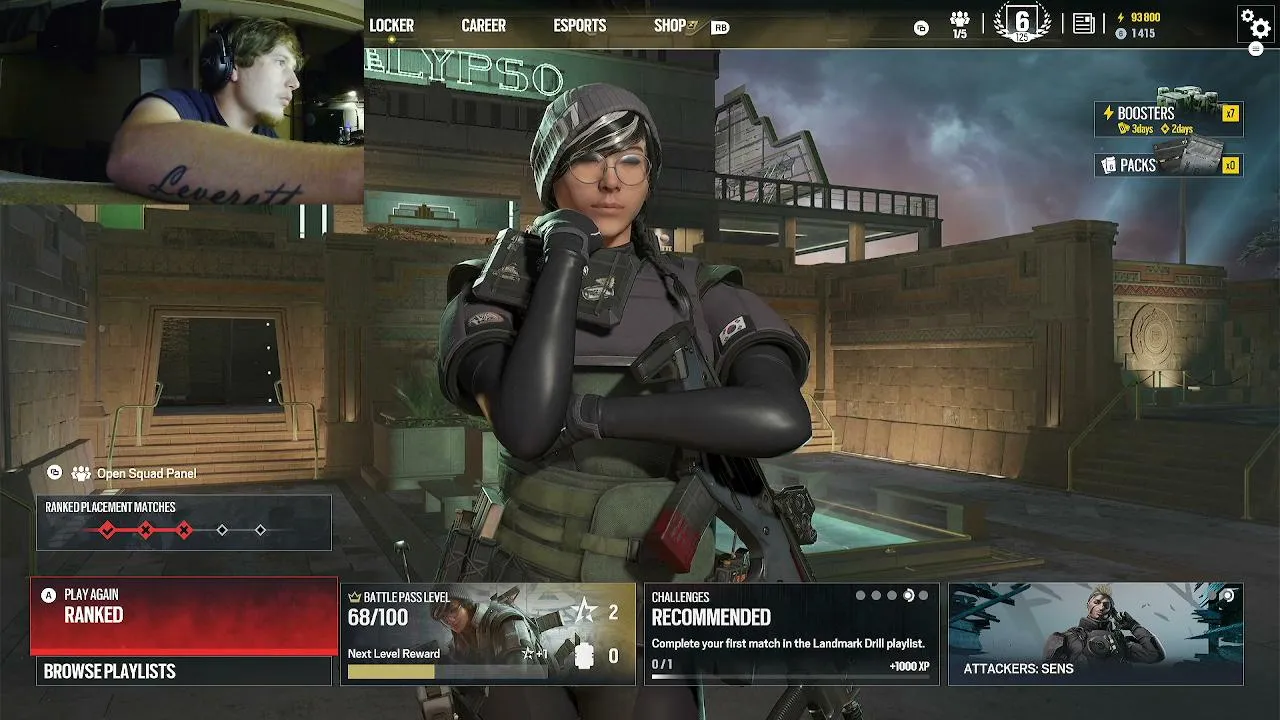Open the Locker tab
Viewport: 1280px width, 720px height.
click(391, 26)
